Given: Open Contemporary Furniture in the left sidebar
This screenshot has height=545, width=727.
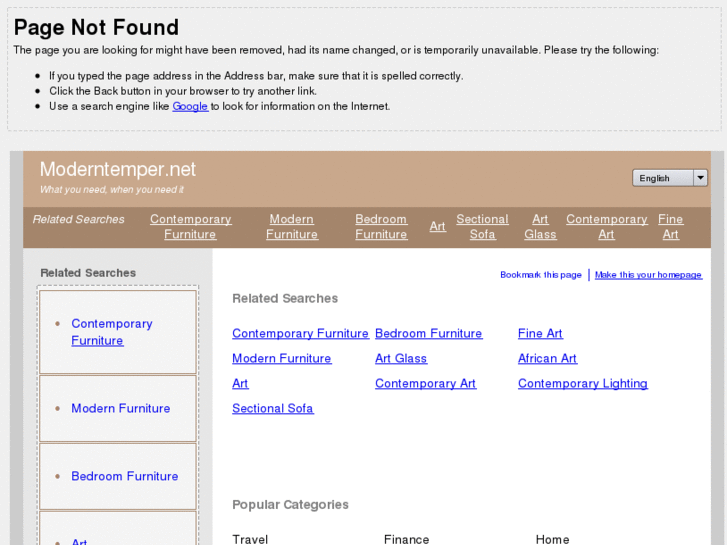Looking at the screenshot, I should click(x=111, y=332).
